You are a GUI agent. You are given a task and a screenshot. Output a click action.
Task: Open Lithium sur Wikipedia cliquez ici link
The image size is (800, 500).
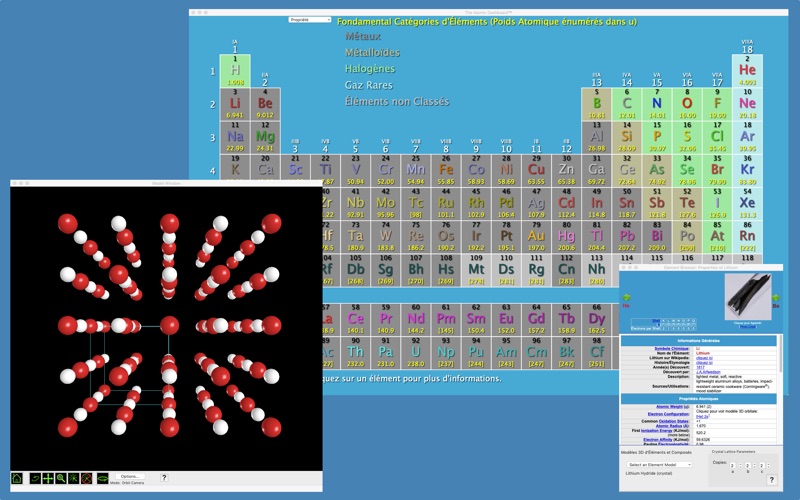click(704, 358)
